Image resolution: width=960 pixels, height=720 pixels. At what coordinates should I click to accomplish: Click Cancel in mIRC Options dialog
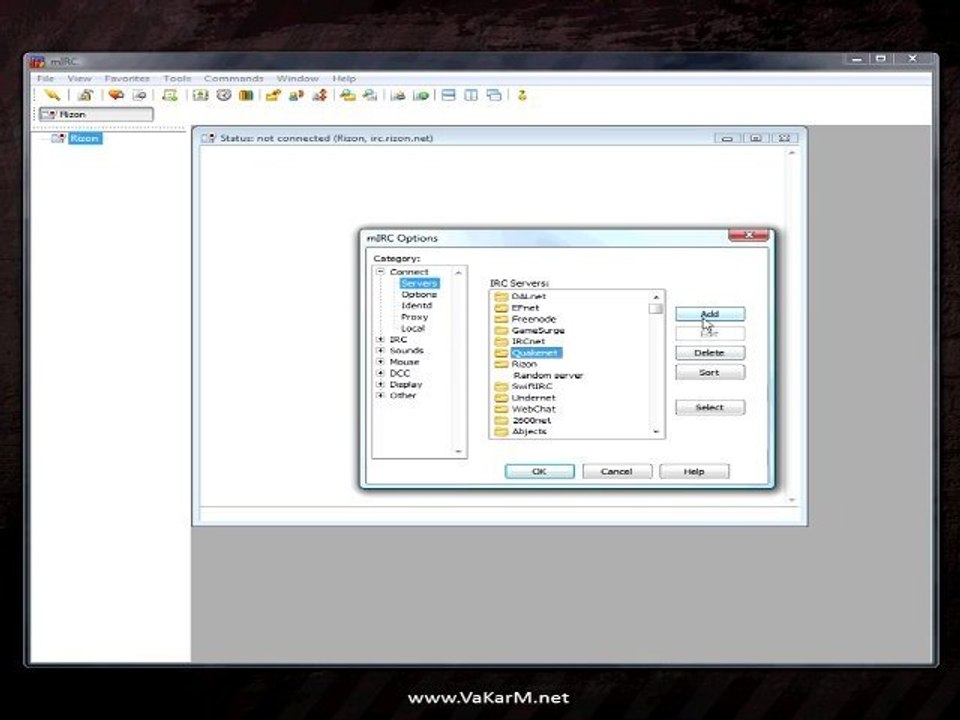(x=617, y=471)
